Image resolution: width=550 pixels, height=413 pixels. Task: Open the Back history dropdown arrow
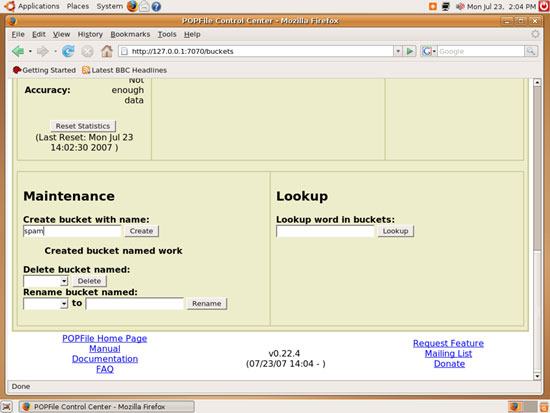[30, 51]
